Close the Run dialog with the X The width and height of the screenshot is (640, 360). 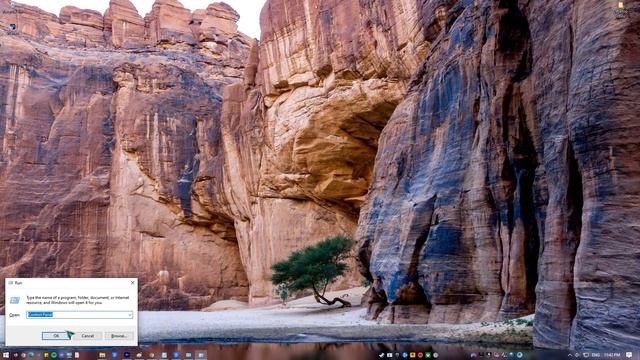[133, 282]
